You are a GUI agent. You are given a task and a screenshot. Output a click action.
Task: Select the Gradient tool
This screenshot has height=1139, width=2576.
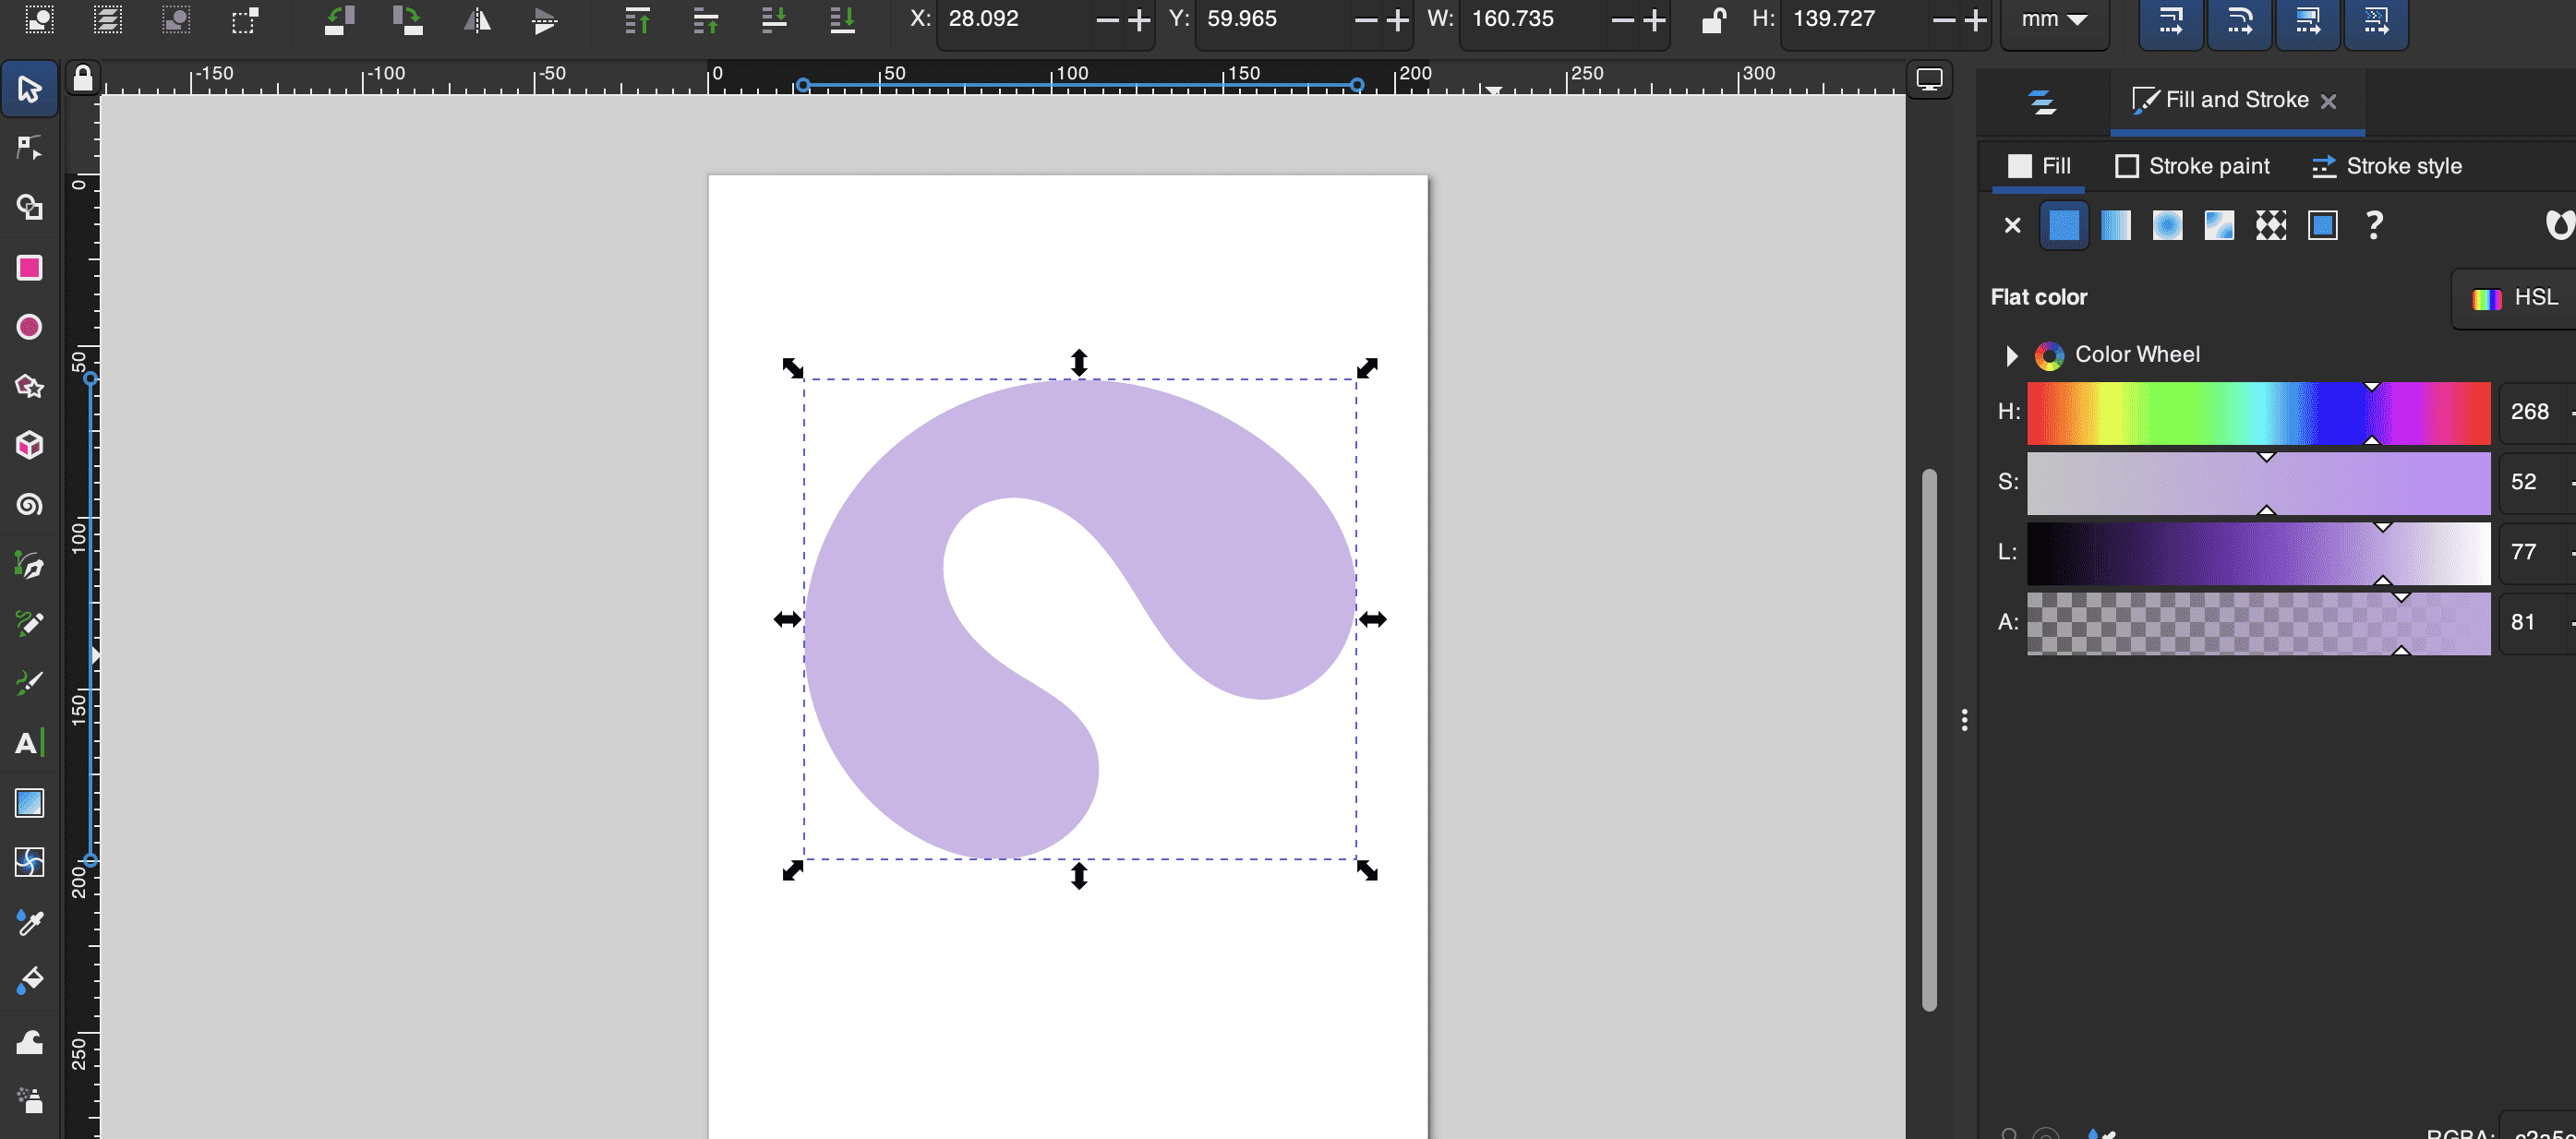[29, 803]
